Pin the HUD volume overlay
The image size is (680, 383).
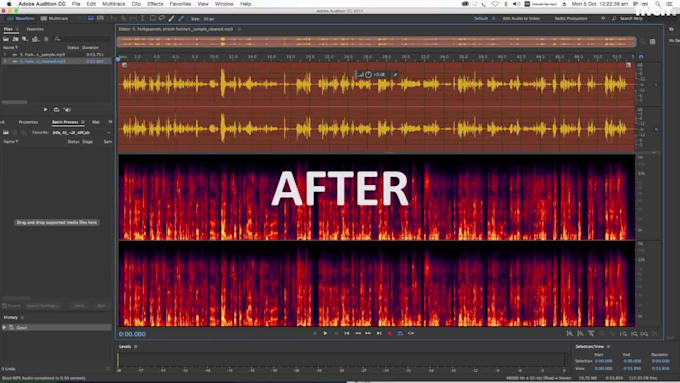(x=395, y=75)
